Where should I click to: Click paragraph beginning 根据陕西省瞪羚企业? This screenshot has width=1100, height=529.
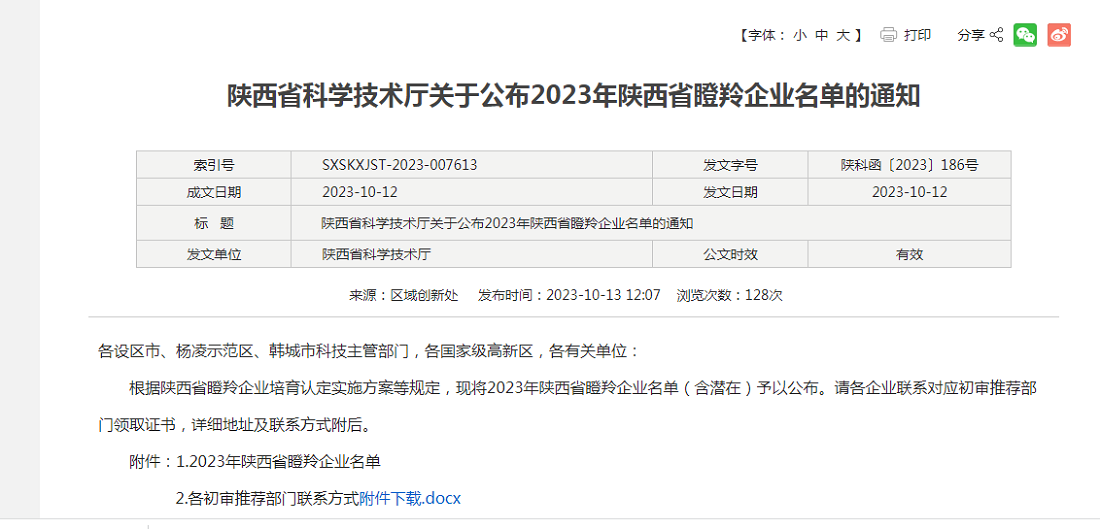click(582, 387)
